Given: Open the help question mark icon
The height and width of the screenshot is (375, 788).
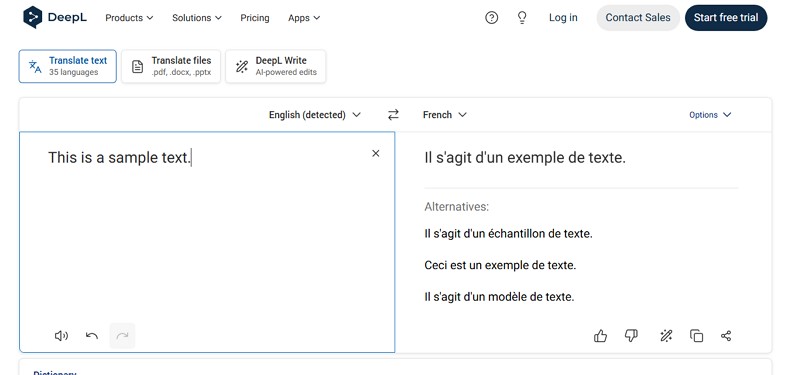Looking at the screenshot, I should coord(491,18).
